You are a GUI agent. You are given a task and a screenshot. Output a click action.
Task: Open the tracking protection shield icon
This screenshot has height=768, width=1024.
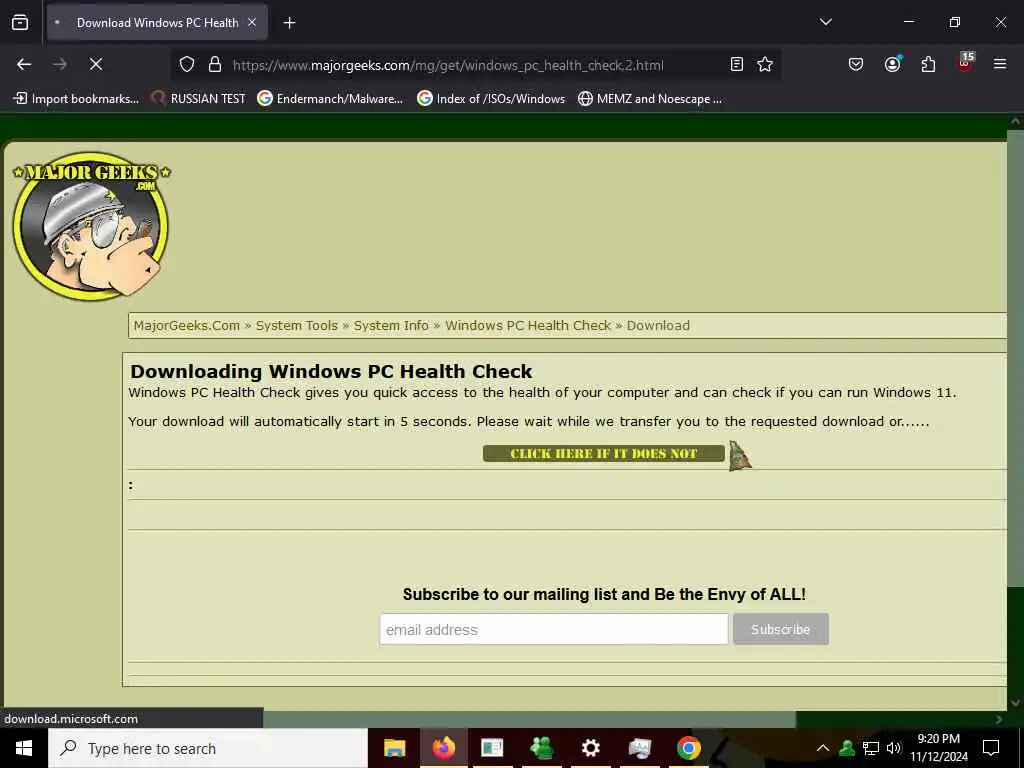point(187,65)
